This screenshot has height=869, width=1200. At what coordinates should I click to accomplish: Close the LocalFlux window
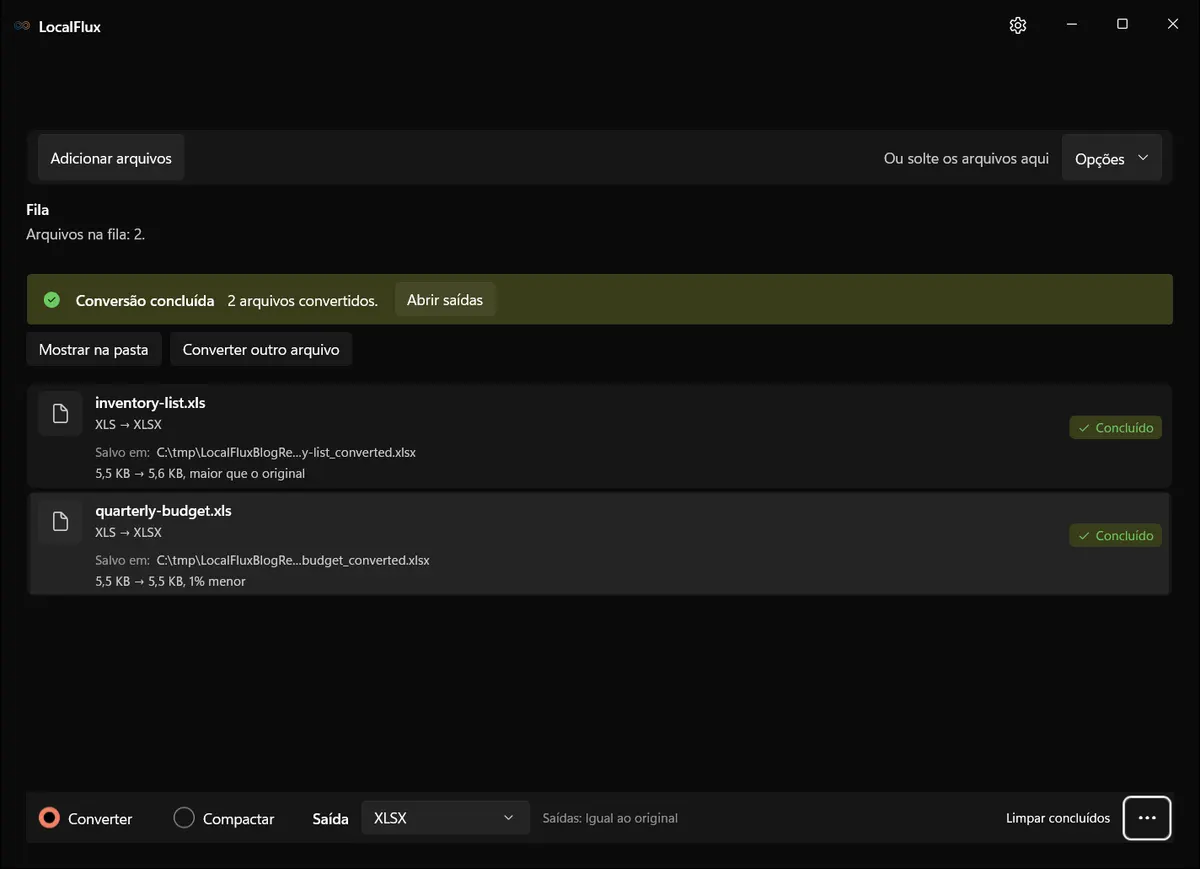click(1173, 25)
